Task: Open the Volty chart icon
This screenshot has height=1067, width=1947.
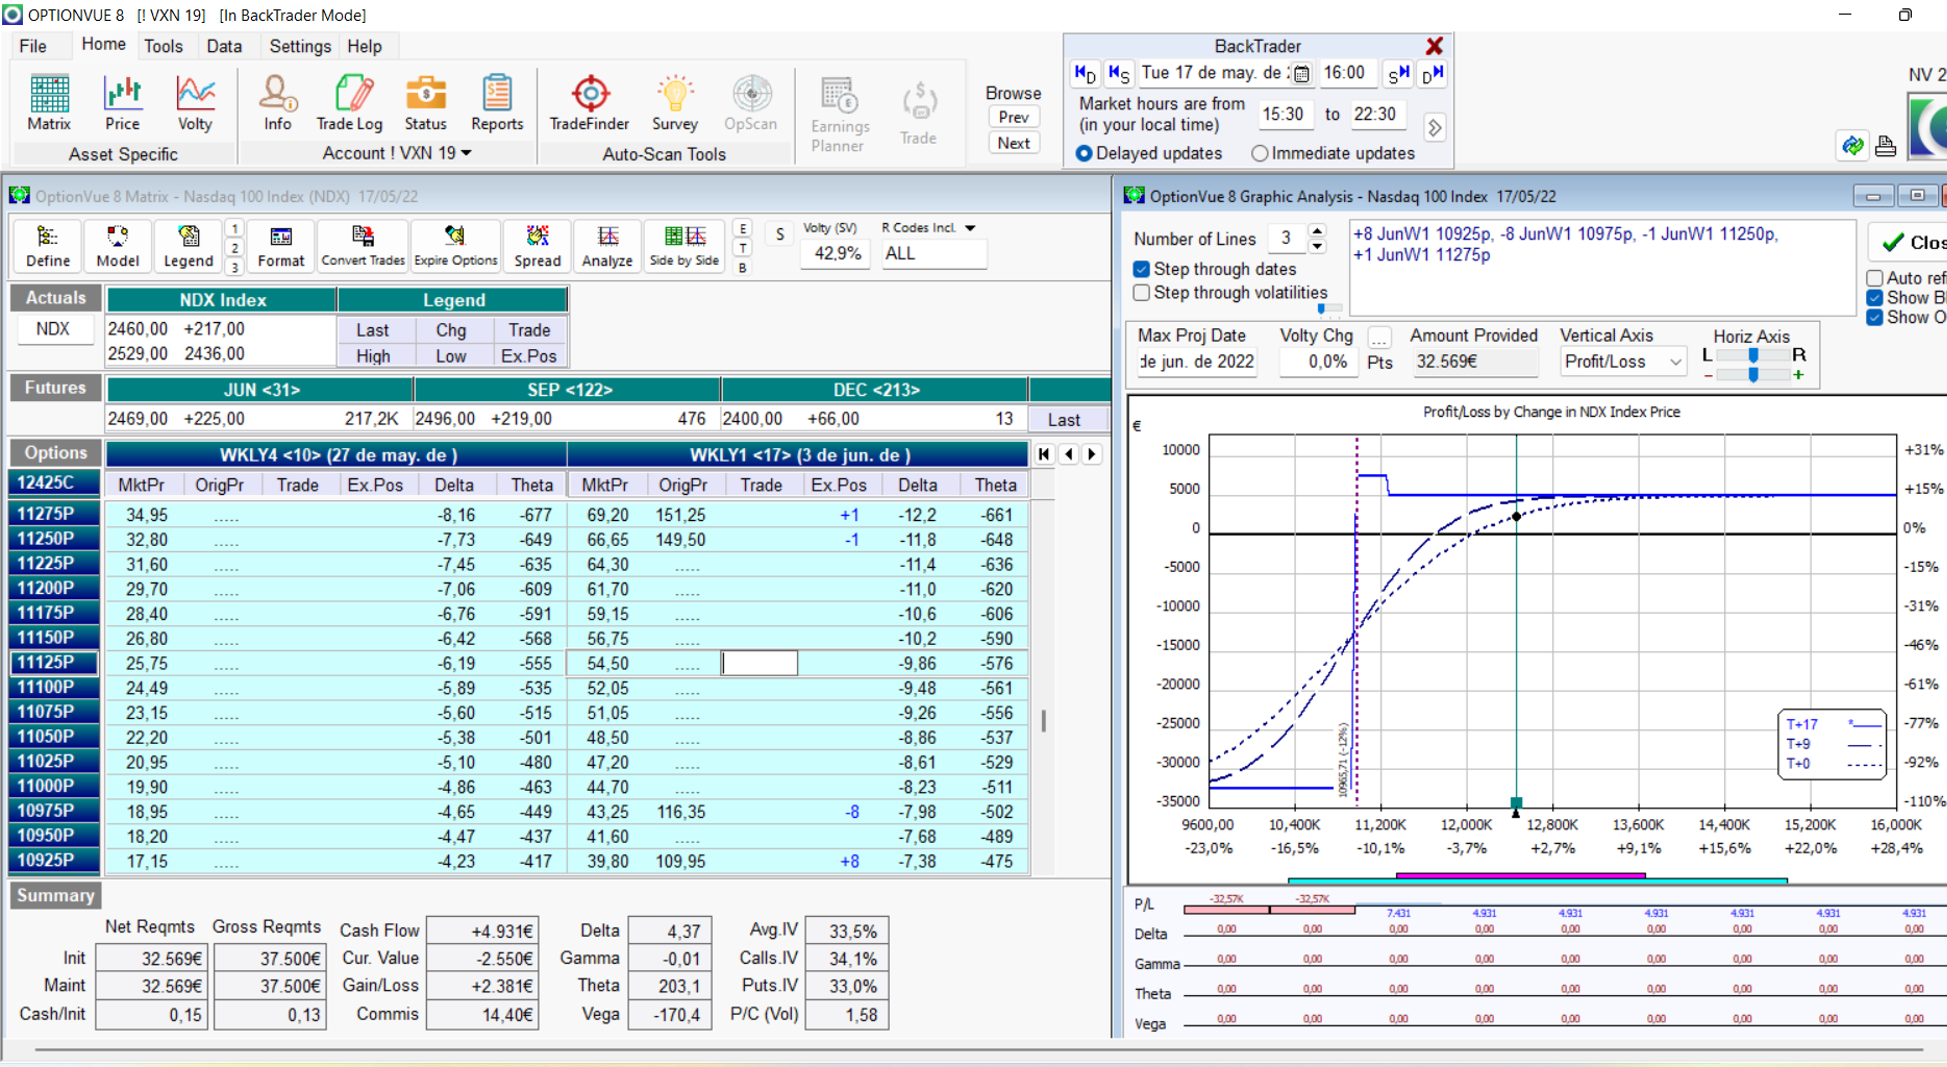Action: (x=195, y=103)
